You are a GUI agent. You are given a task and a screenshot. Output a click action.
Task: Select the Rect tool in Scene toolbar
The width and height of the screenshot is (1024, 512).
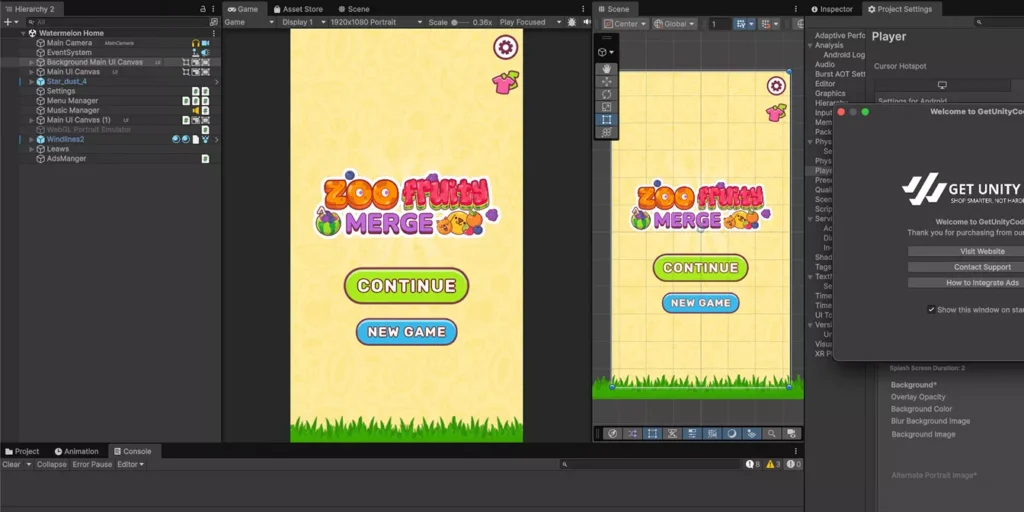pyautogui.click(x=606, y=120)
